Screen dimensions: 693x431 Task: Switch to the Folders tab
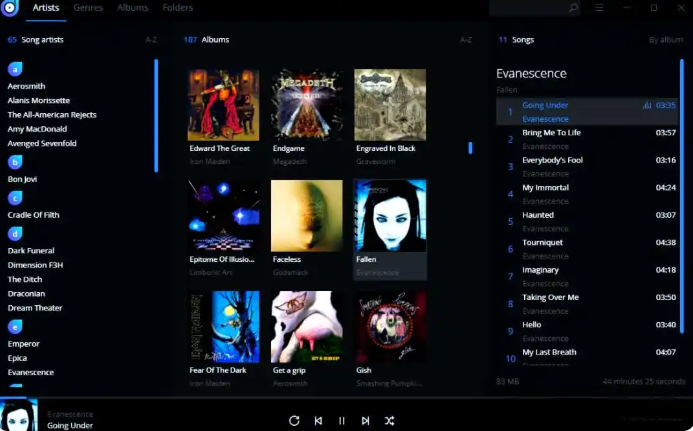tap(178, 8)
